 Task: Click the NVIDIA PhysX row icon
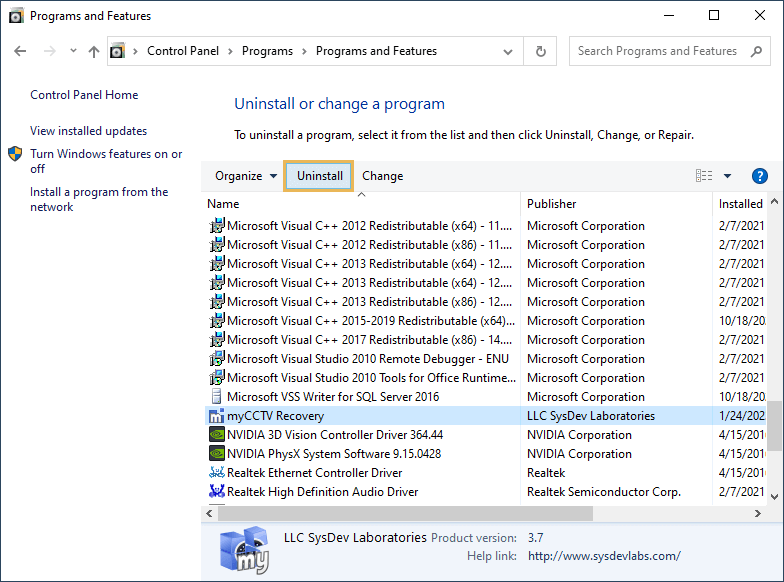pyautogui.click(x=216, y=454)
